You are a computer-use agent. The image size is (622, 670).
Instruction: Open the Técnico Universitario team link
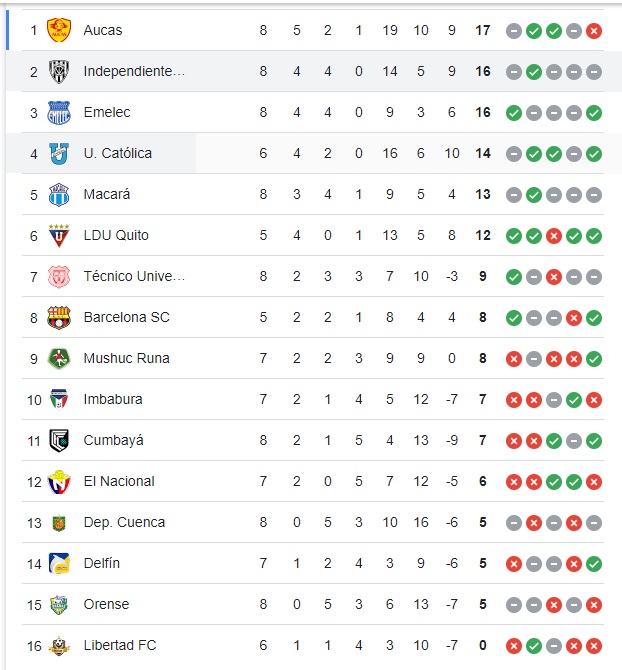(134, 276)
